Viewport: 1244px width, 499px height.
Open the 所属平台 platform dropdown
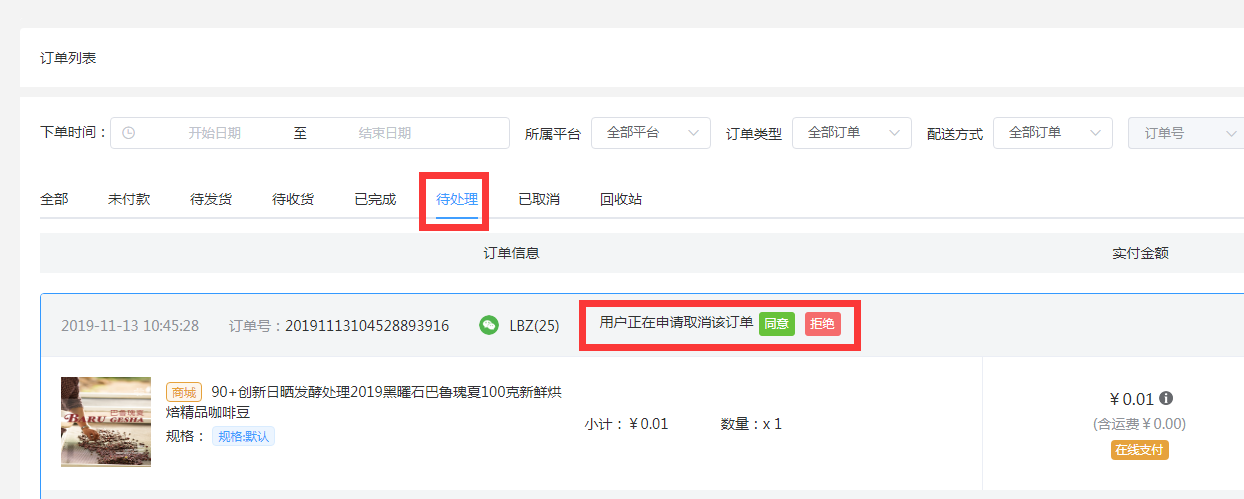651,133
